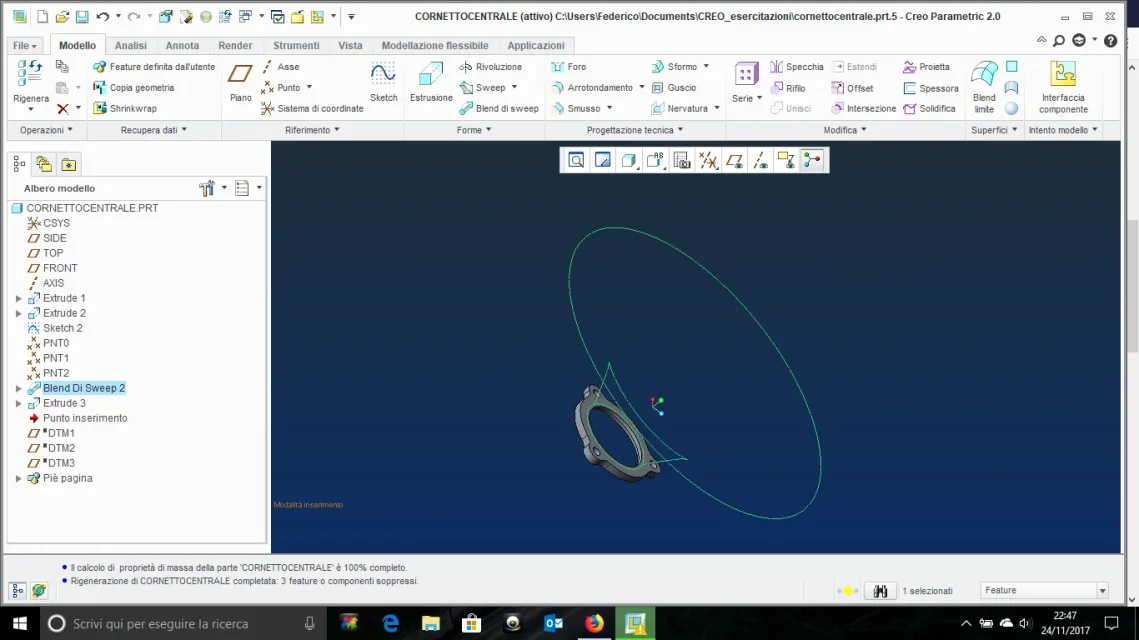Select the Specchia mirror tool
The height and width of the screenshot is (640, 1139).
797,67
